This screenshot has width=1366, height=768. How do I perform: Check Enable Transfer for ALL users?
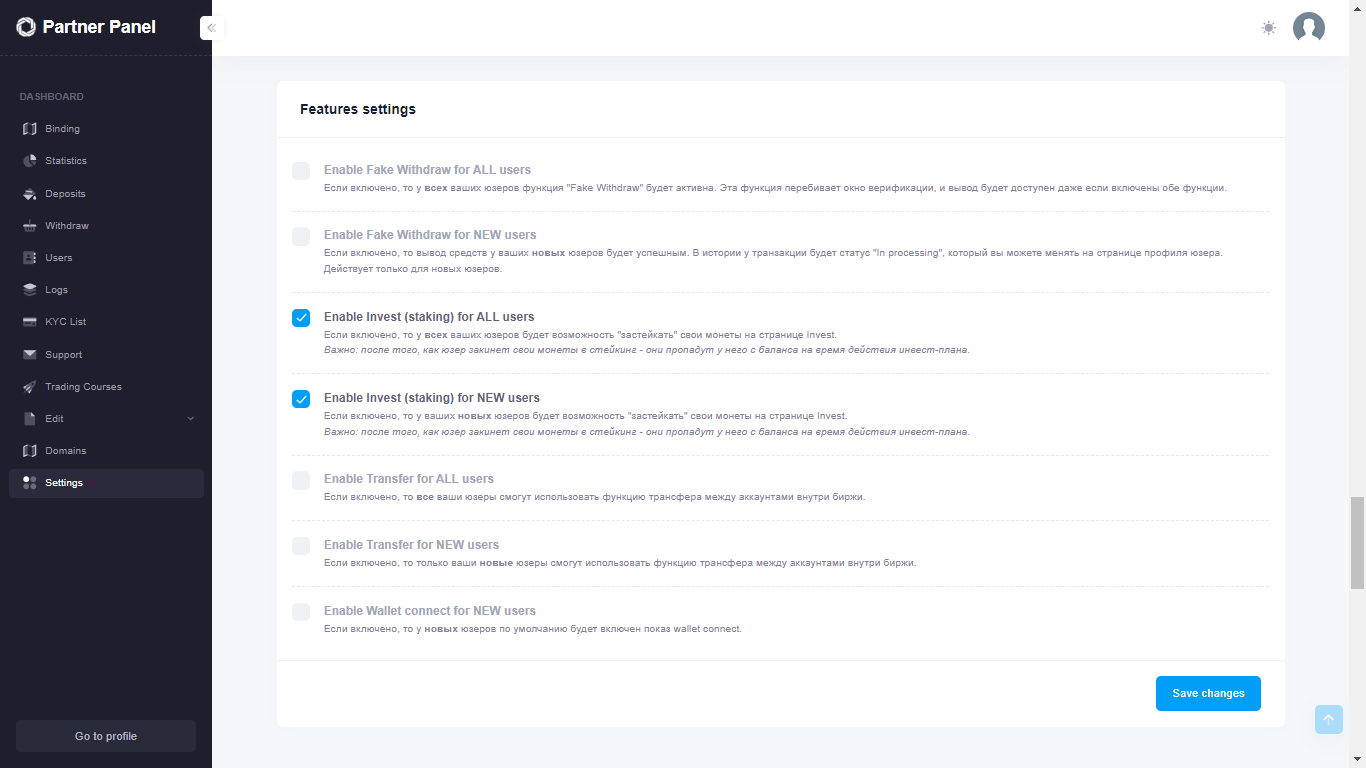(301, 480)
